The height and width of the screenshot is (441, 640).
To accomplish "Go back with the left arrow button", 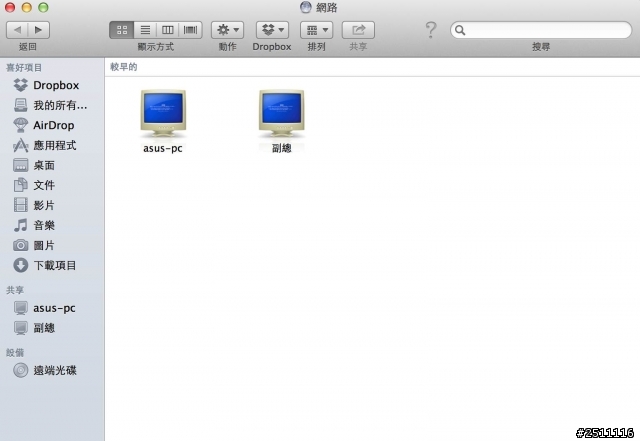I will tap(17, 30).
